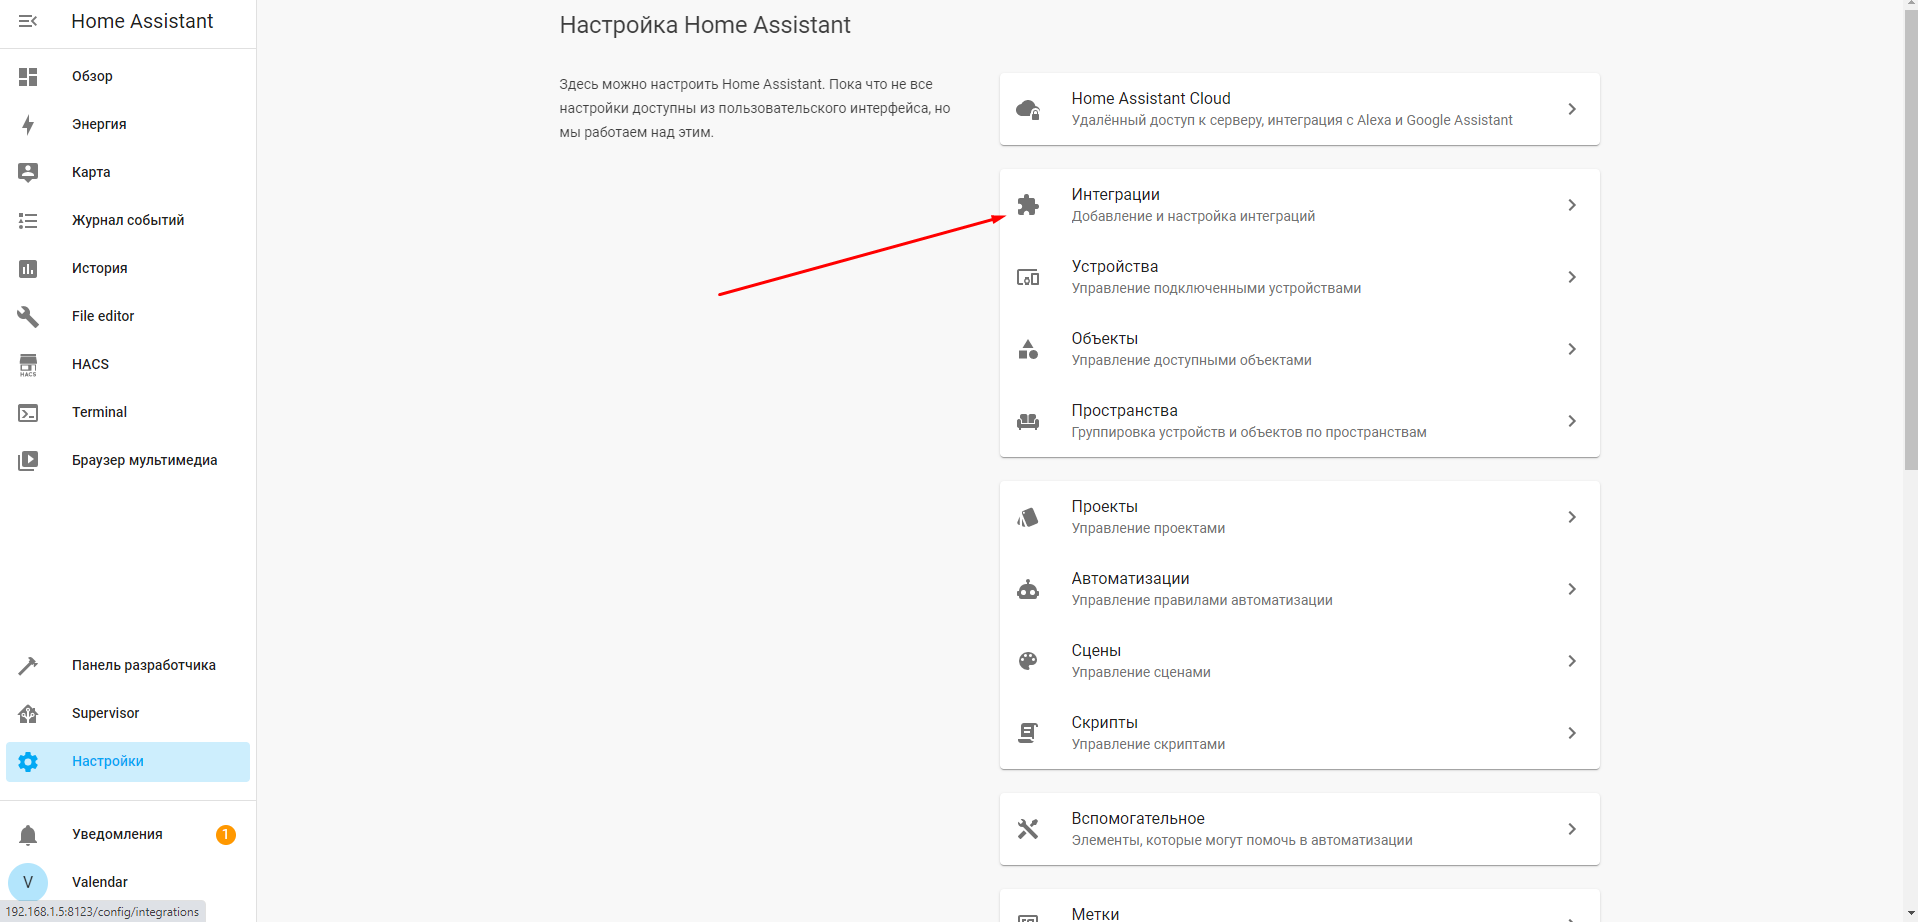1918x922 pixels.
Task: Click the Settings gear icon
Action: (28, 761)
